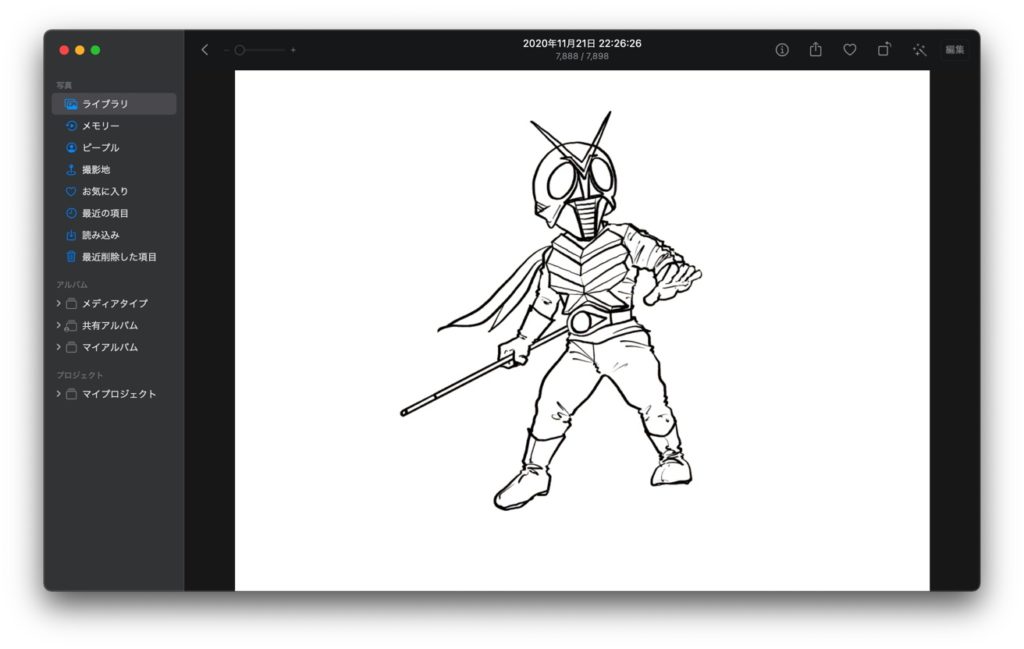Click the マイプロジェクト folder icon
Viewport: 1024px width, 649px height.
coord(71,394)
